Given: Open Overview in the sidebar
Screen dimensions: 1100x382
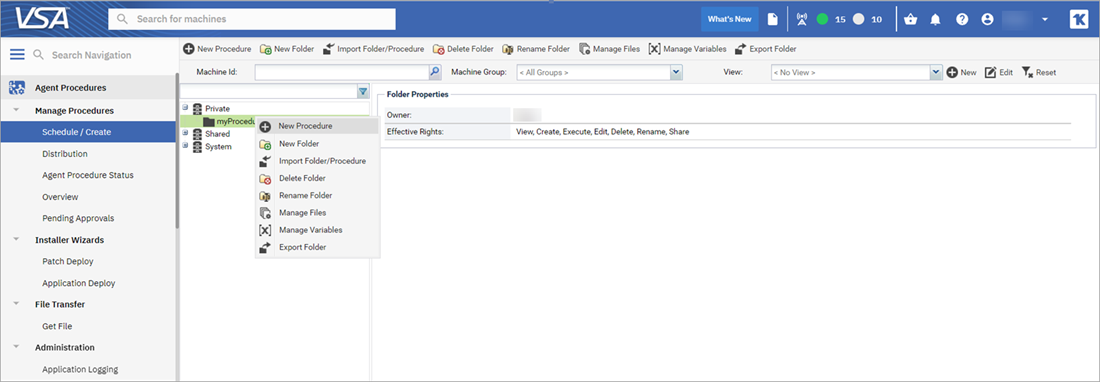Looking at the screenshot, I should pos(60,197).
